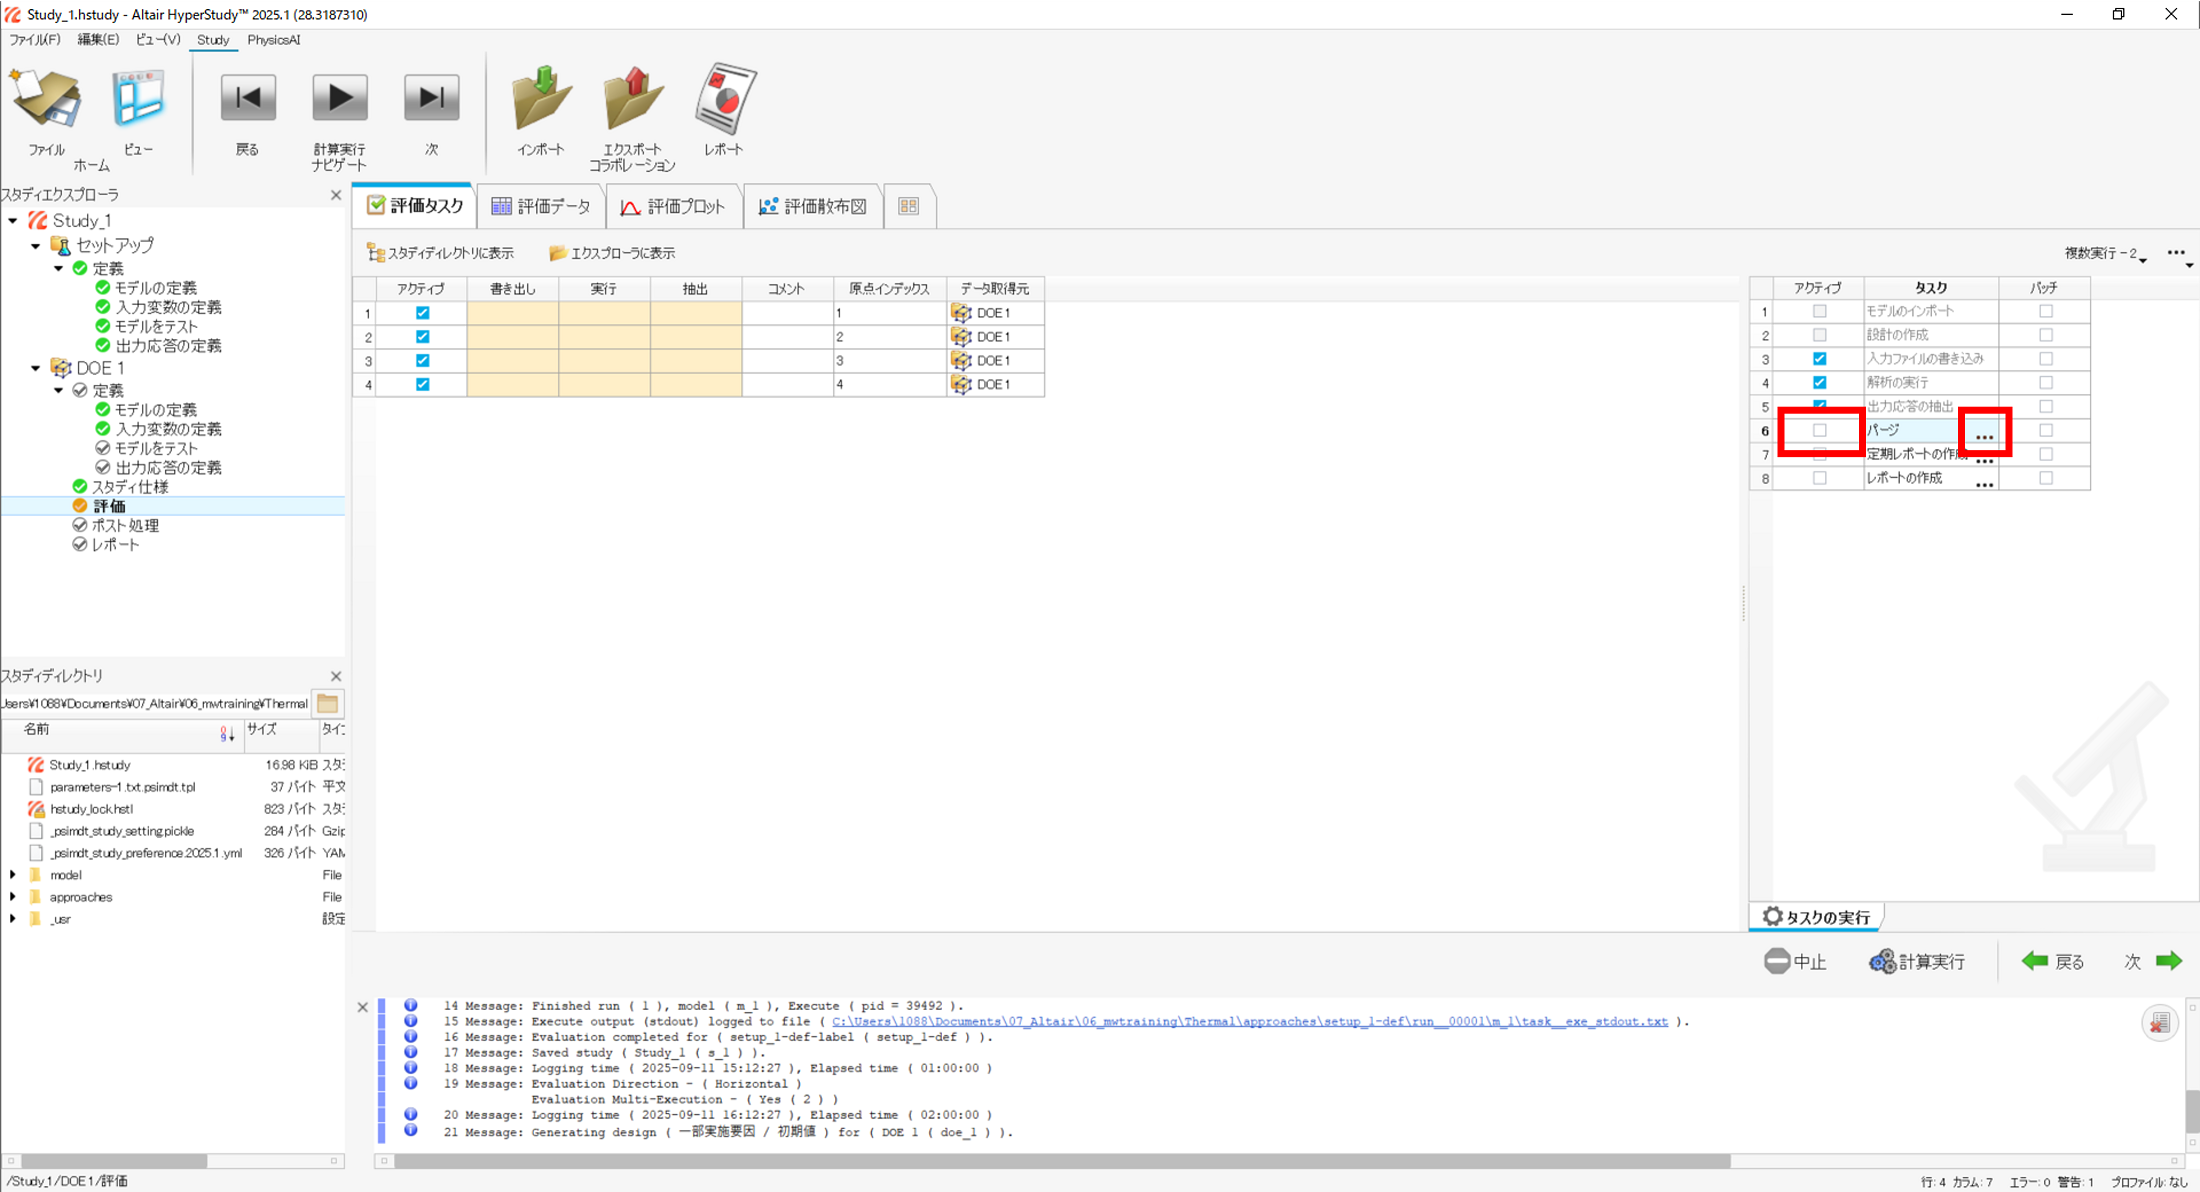Collapse the DOE 1 tree node
This screenshot has height=1192, width=2200.
click(36, 368)
